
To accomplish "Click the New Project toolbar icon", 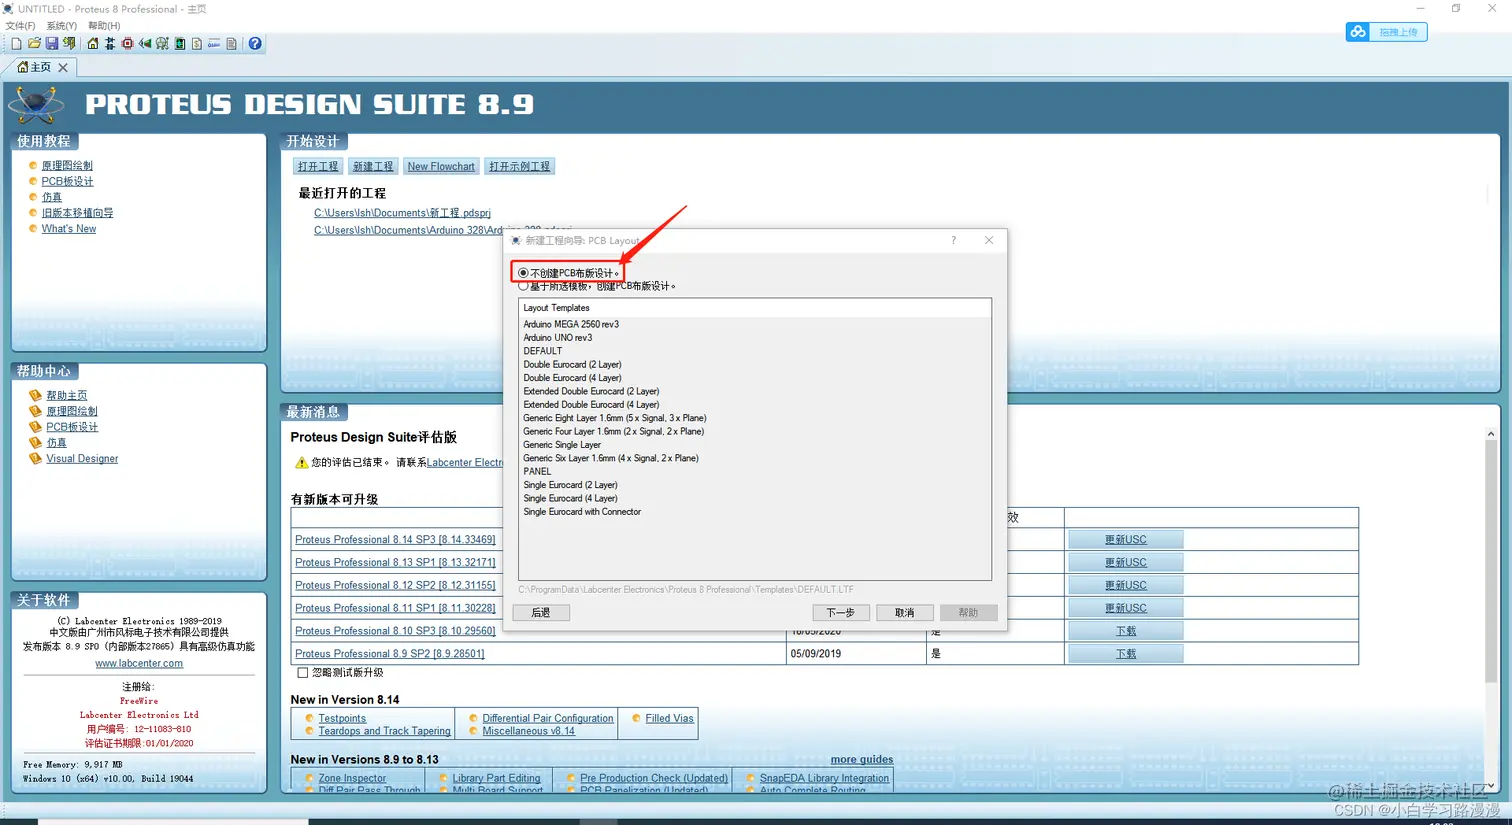I will (16, 44).
